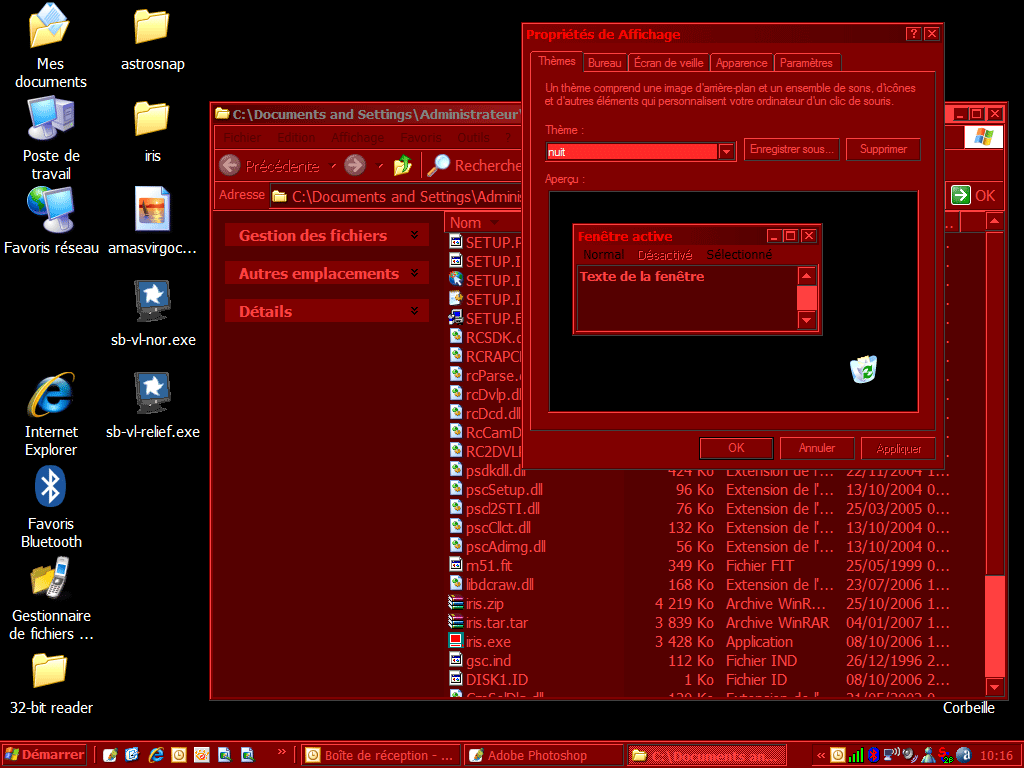Image resolution: width=1024 pixels, height=768 pixels.
Task: Select the Poste de travail icon
Action: coord(51,119)
